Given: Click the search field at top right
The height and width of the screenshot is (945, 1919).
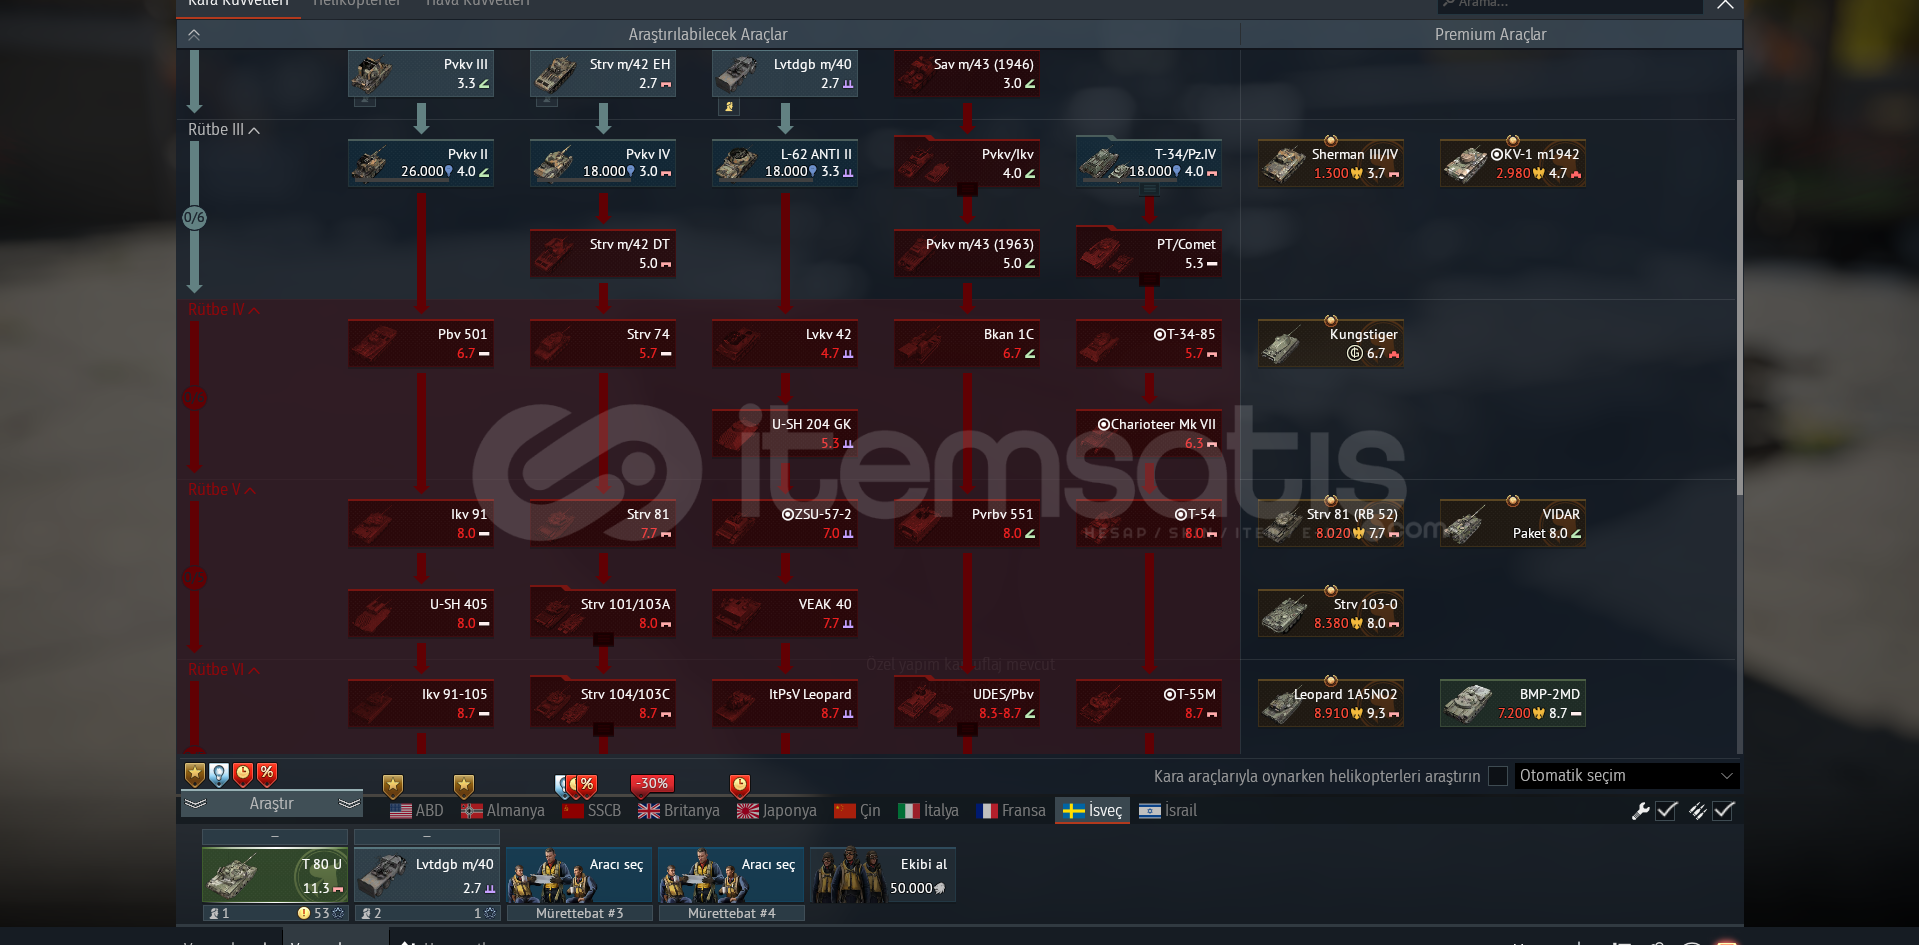Looking at the screenshot, I should (x=1570, y=4).
